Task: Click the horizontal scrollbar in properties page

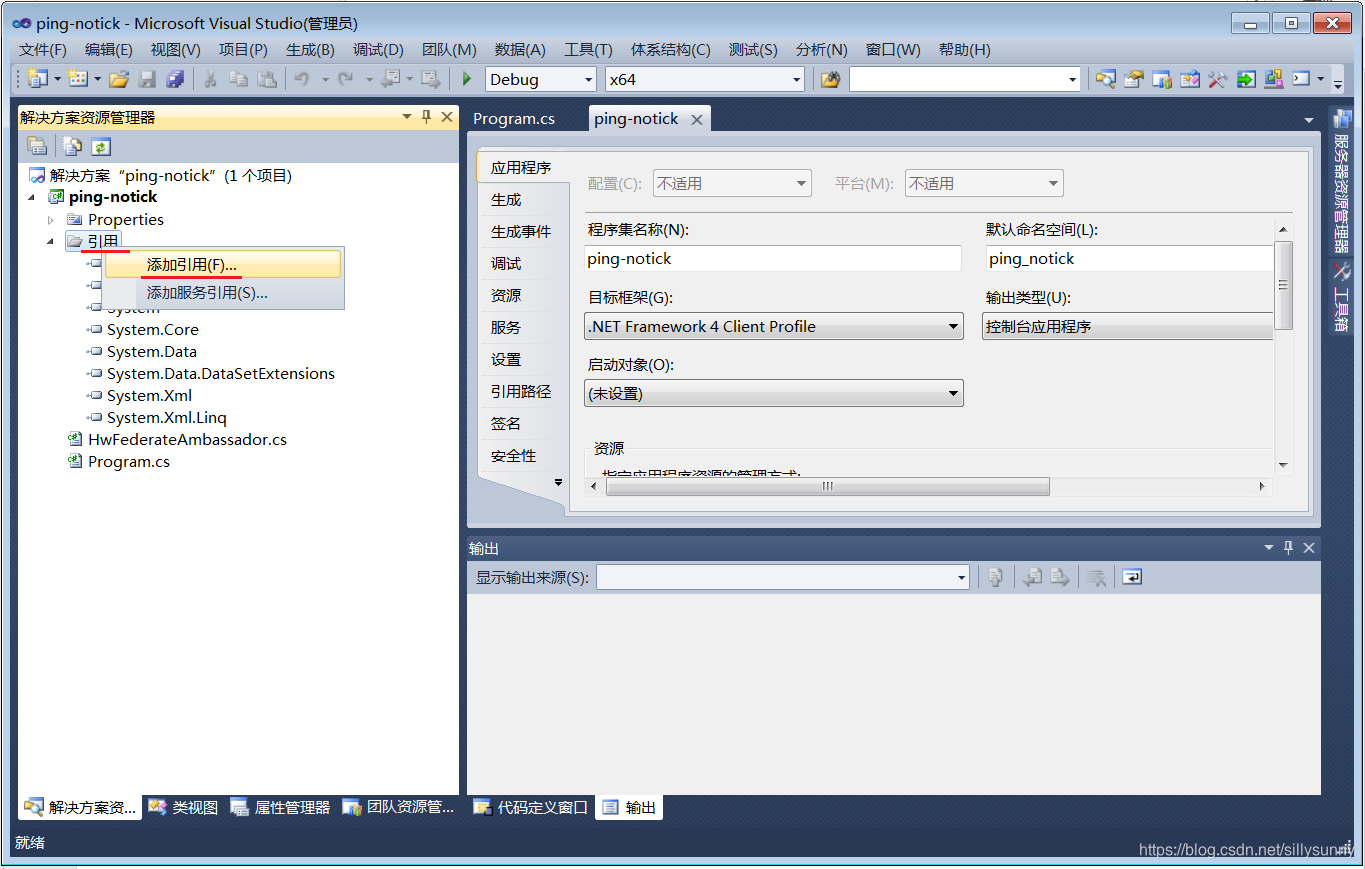Action: tap(827, 486)
